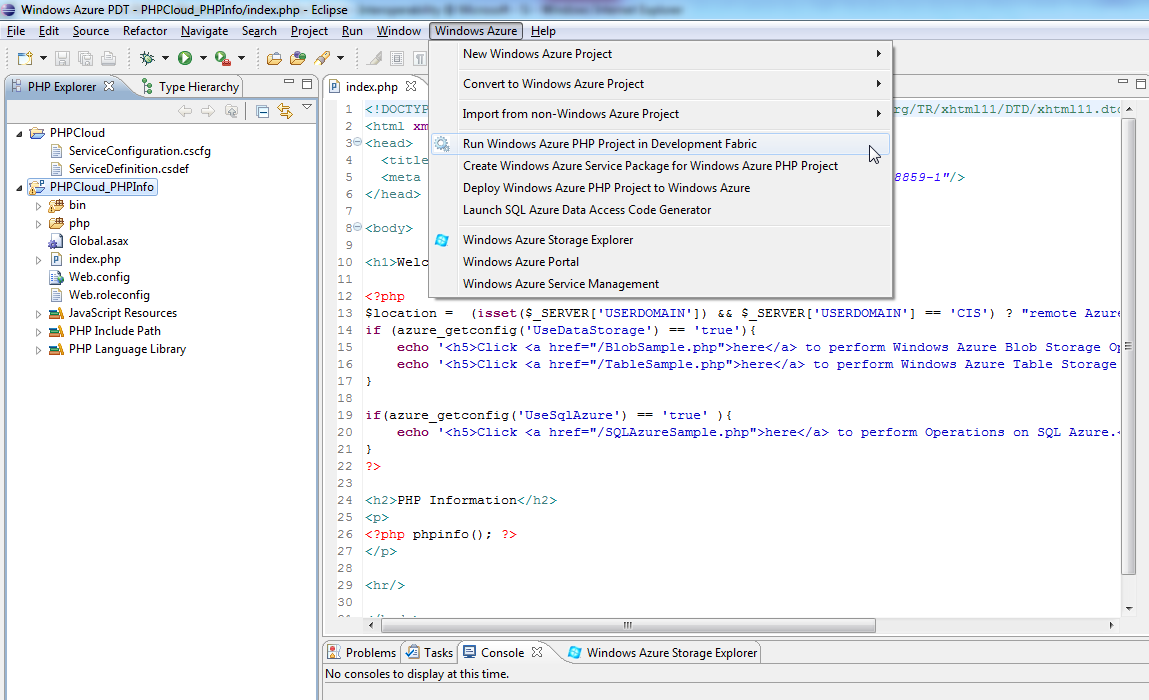Expand JavaScript Resources node
Viewport: 1149px width, 700px height.
(38, 314)
